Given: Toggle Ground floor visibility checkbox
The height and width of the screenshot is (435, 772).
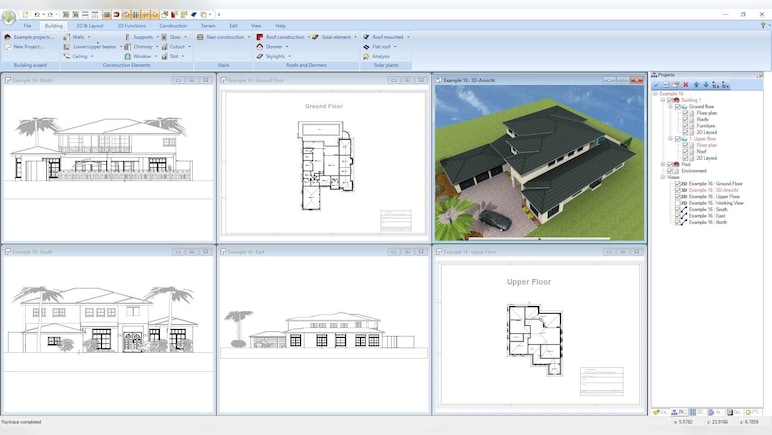Looking at the screenshot, I should pos(677,106).
